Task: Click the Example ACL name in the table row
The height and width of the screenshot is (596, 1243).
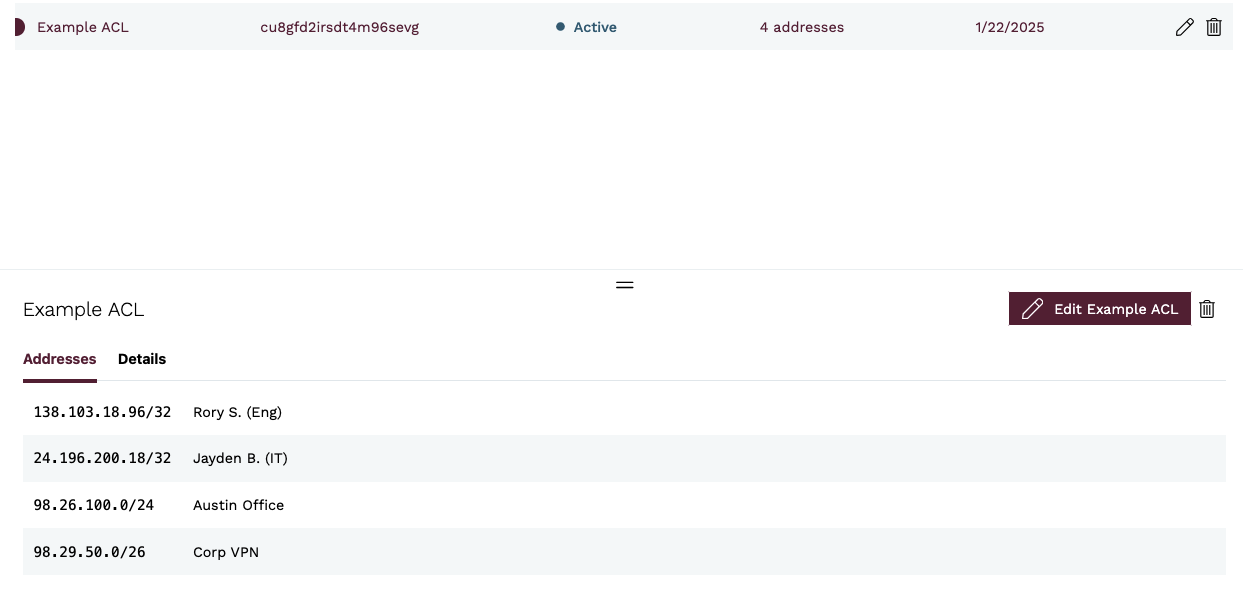Action: [83, 28]
